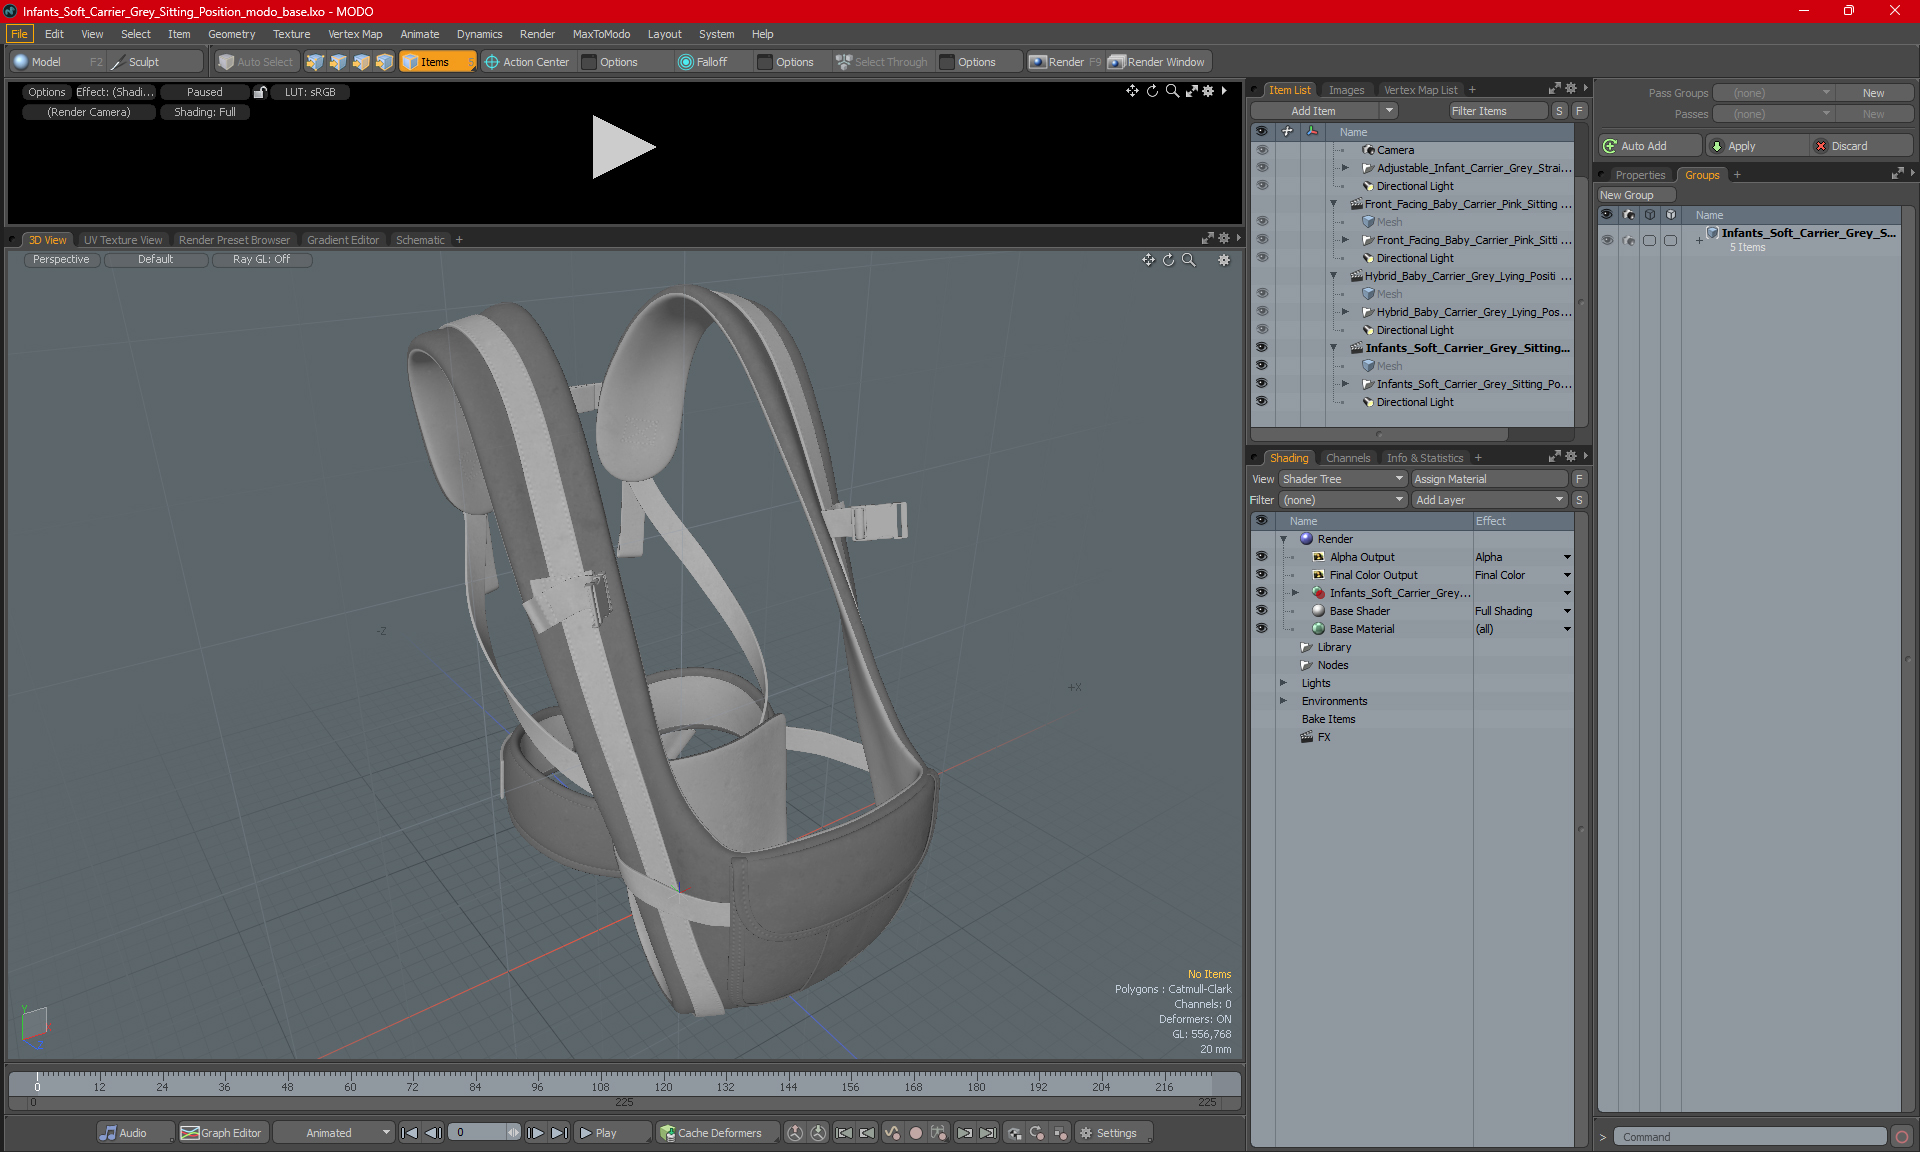Switch to Properties tab
The height and width of the screenshot is (1152, 1920).
(1639, 175)
